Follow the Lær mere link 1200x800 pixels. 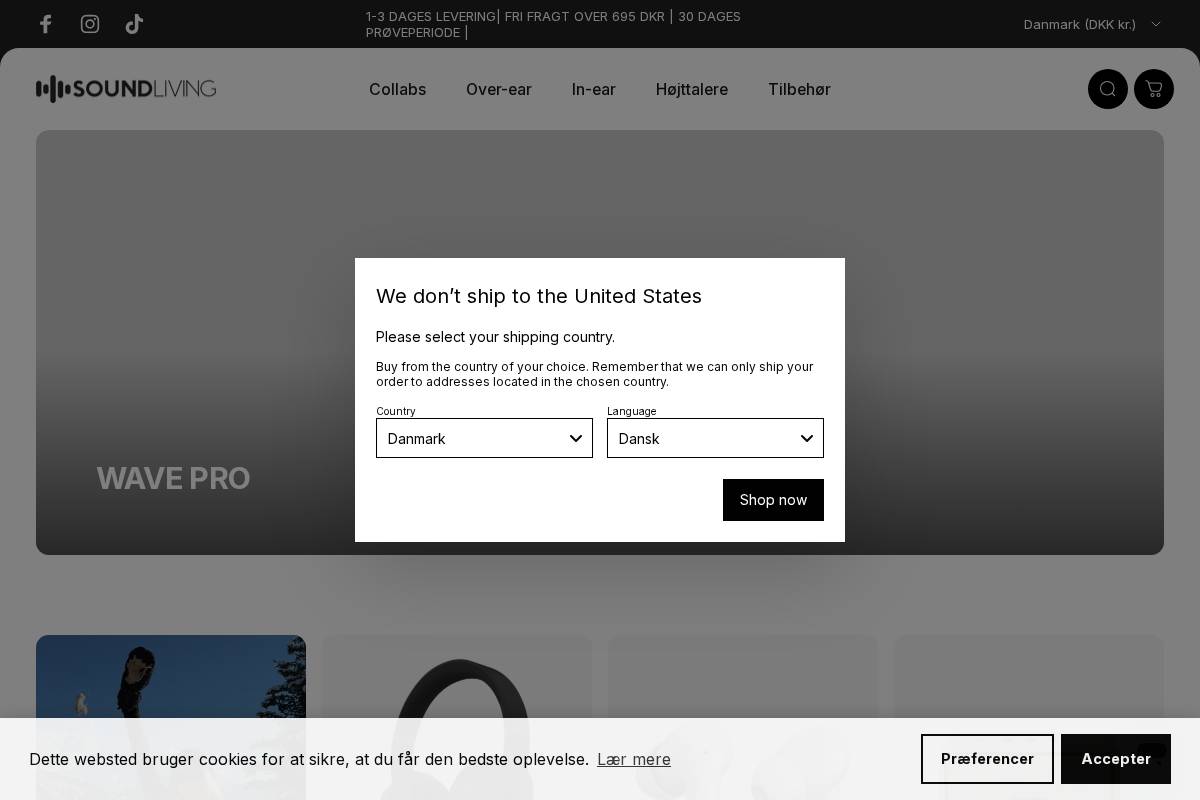click(x=633, y=759)
